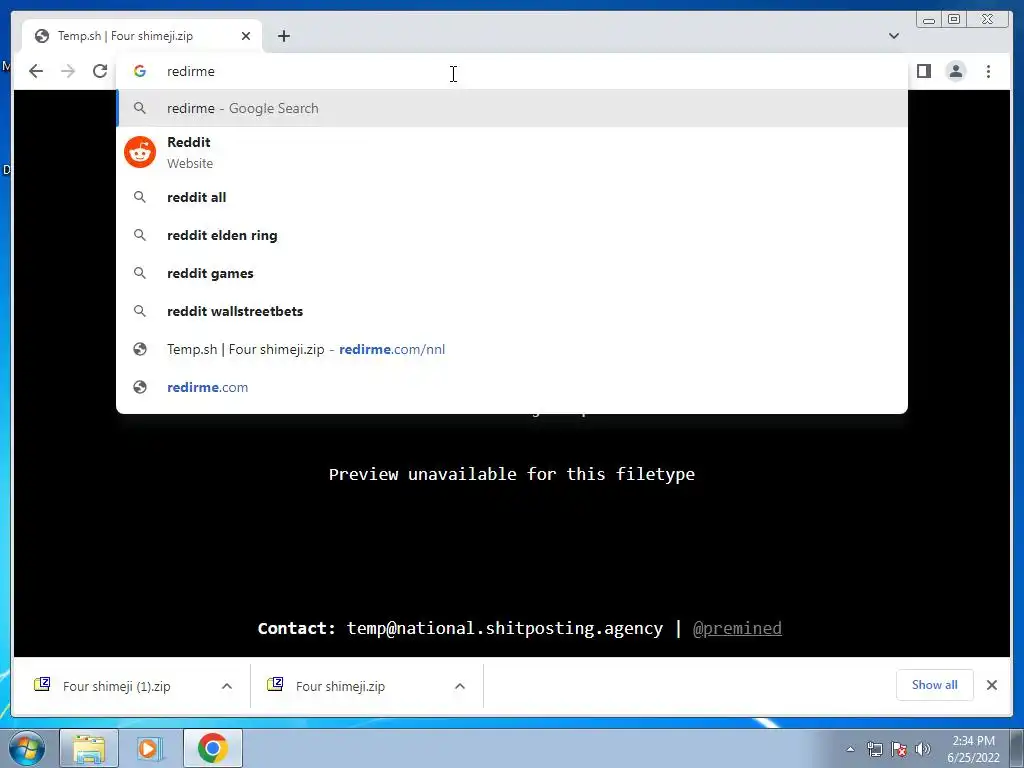Click the temp@national.shitposting.agency email text
Viewport: 1024px width, 768px height.
point(505,628)
